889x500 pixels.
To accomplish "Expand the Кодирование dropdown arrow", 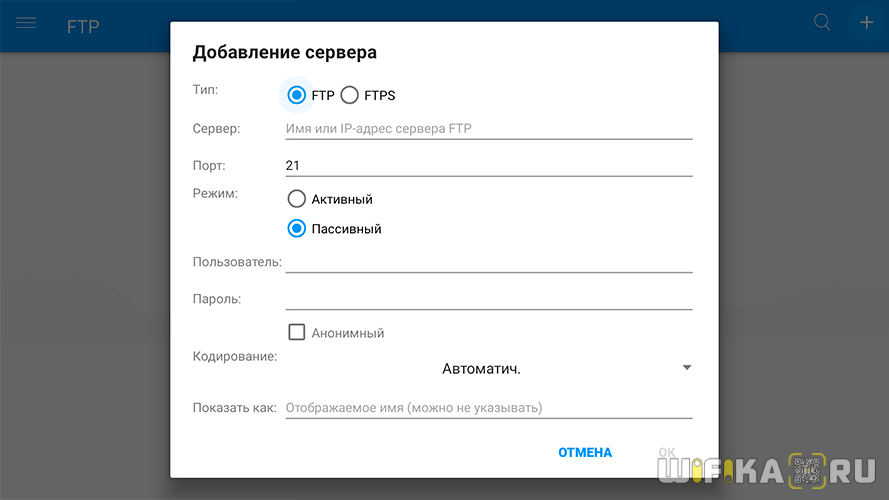I will pos(686,368).
